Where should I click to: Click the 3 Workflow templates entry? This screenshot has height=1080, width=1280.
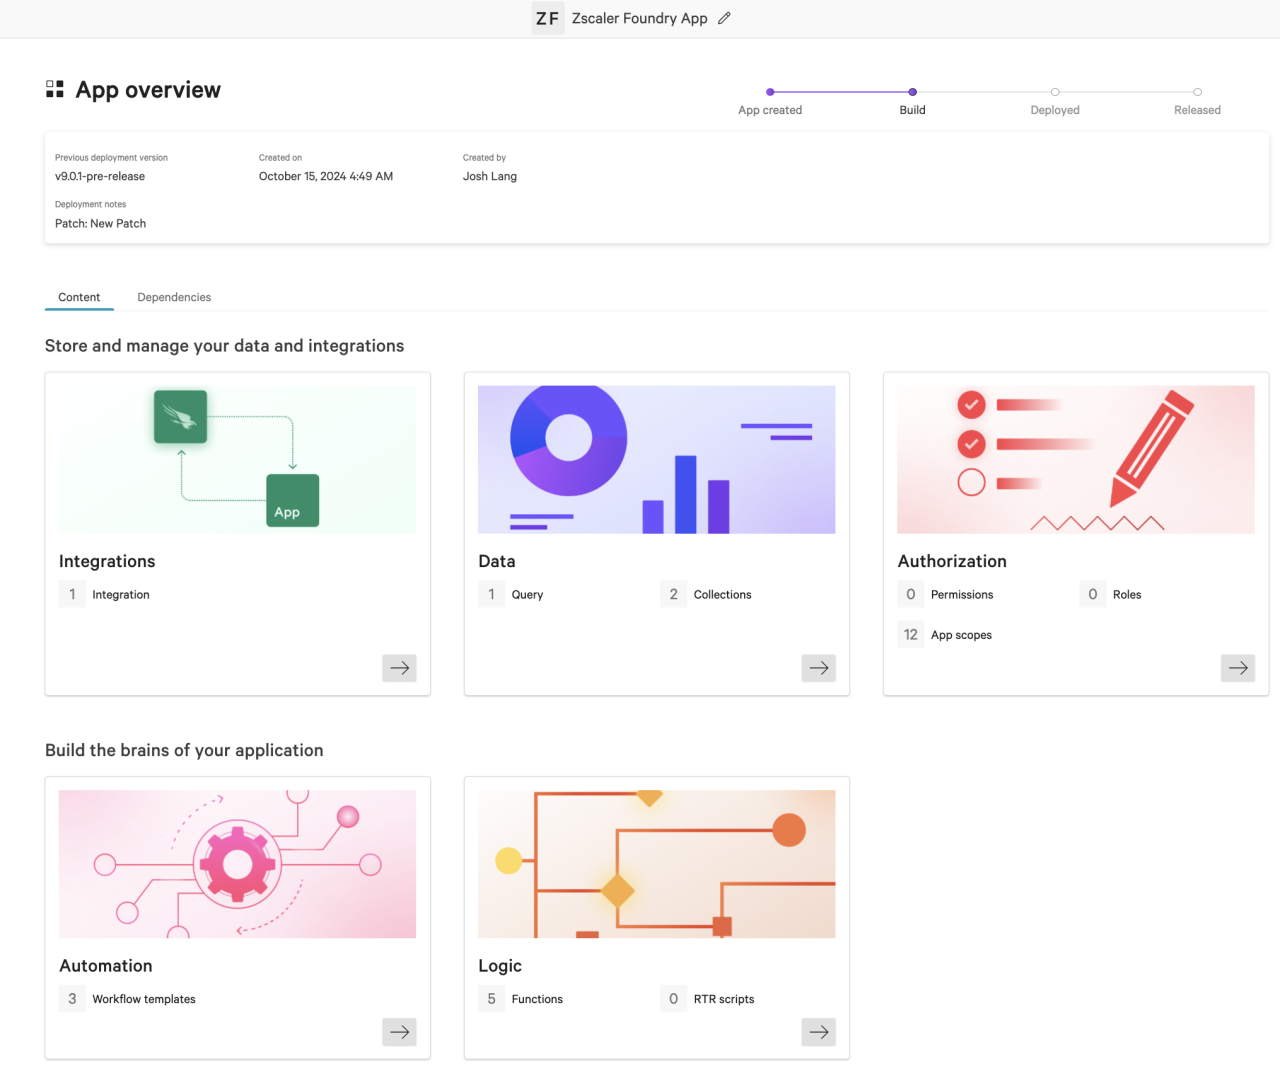click(127, 999)
